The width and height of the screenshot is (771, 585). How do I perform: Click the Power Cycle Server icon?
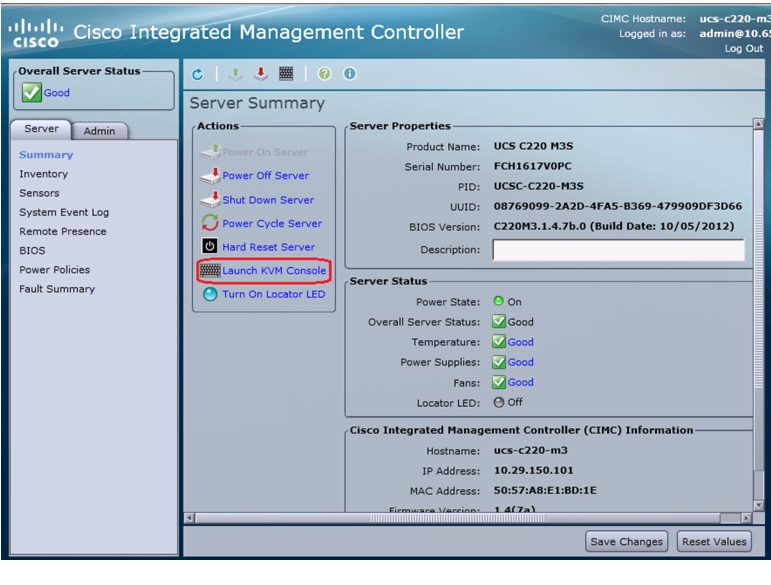210,223
